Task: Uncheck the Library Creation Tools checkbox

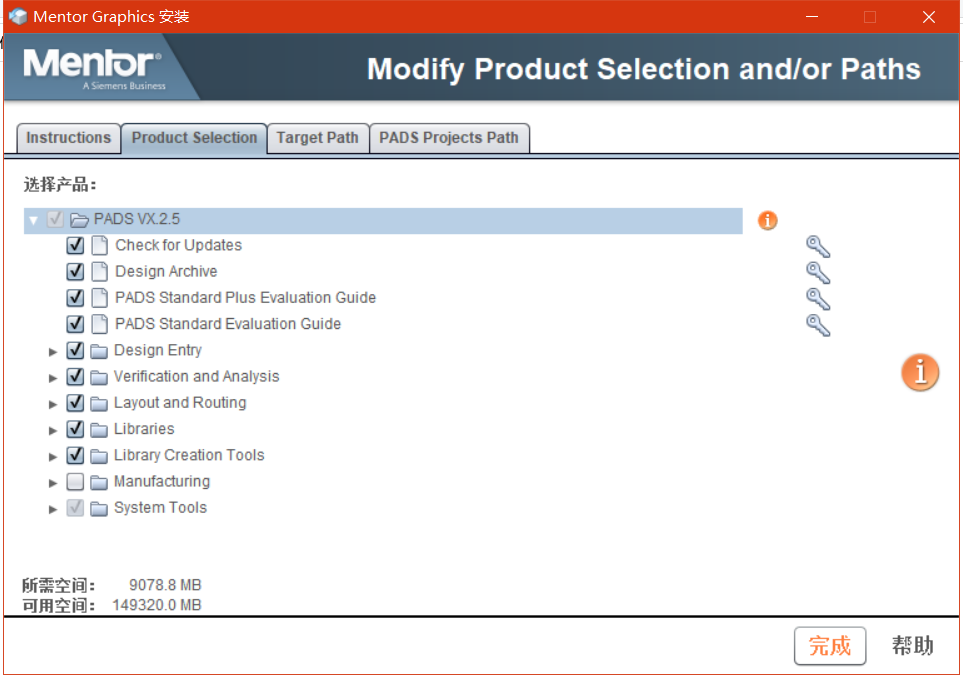Action: point(75,455)
